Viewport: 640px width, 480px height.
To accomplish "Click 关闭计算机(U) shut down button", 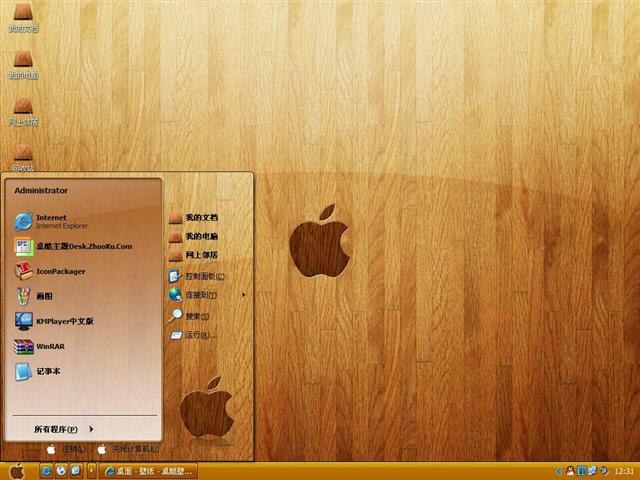I will 128,450.
